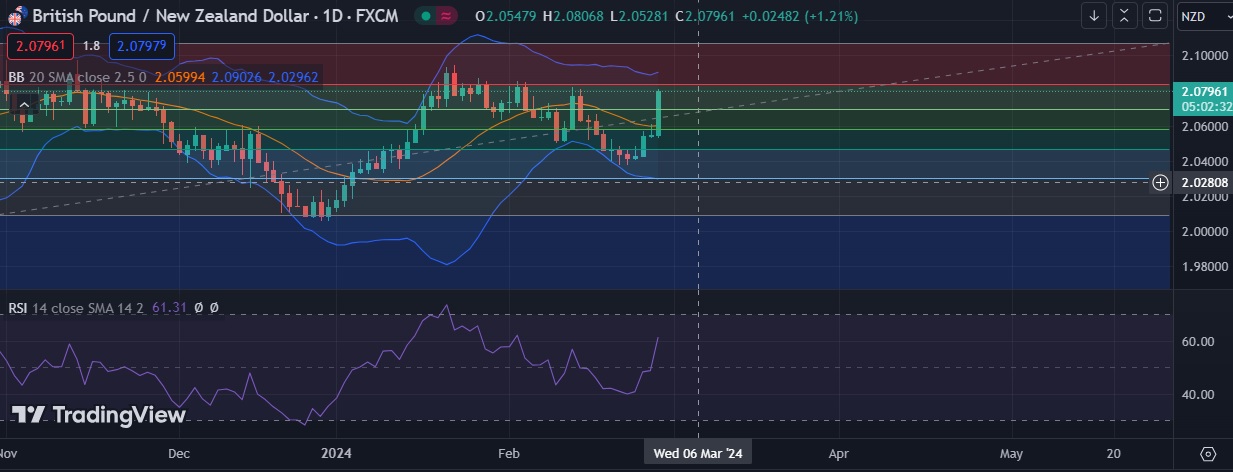The width and height of the screenshot is (1233, 472).
Task: Click the RSI value 61.31
Action: tap(168, 309)
